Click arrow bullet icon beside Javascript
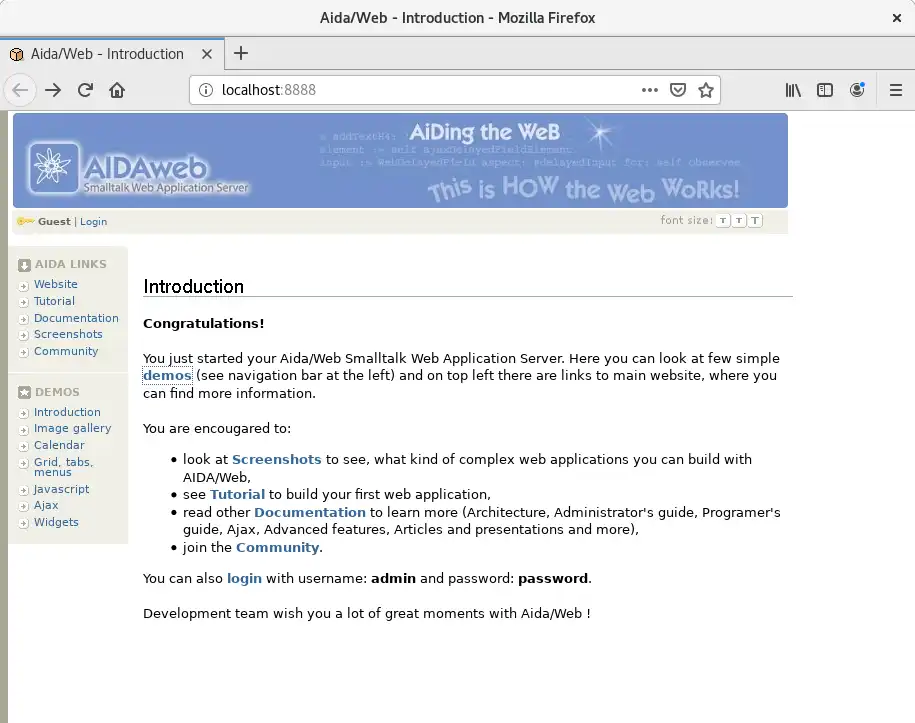The width and height of the screenshot is (915, 723). pos(23,490)
